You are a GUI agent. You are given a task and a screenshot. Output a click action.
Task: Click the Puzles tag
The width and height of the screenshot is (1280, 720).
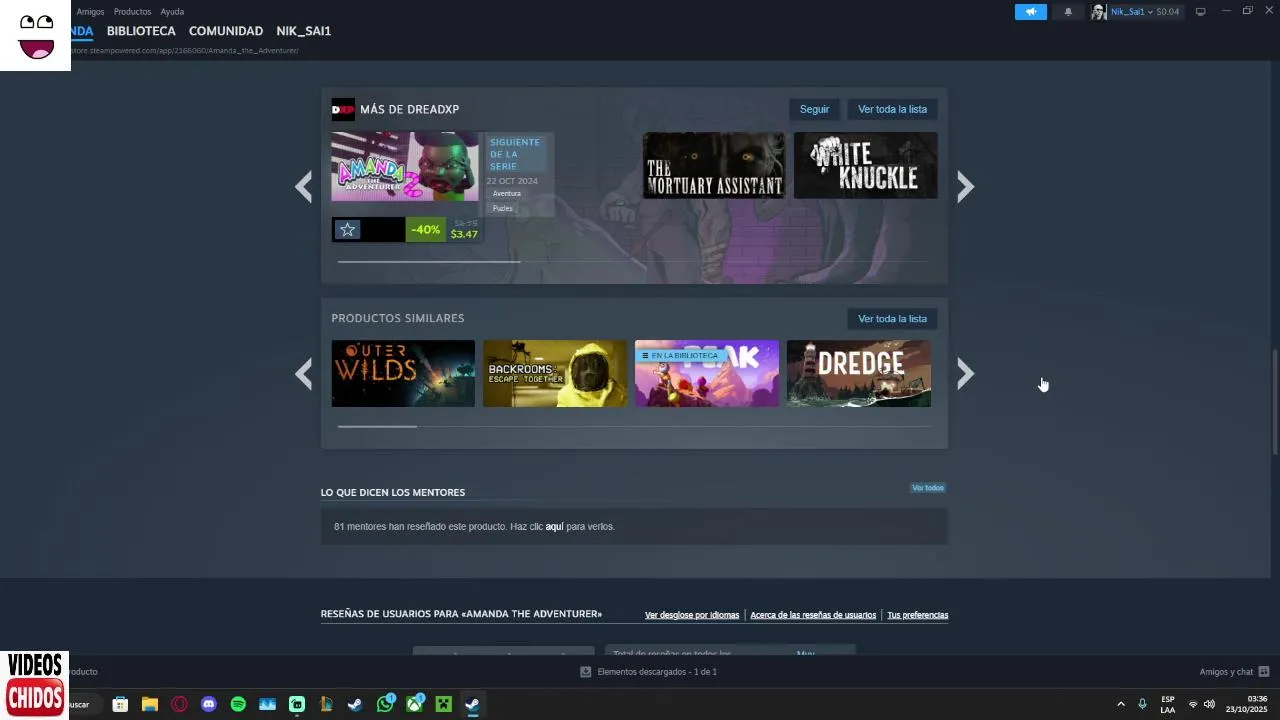tap(503, 208)
